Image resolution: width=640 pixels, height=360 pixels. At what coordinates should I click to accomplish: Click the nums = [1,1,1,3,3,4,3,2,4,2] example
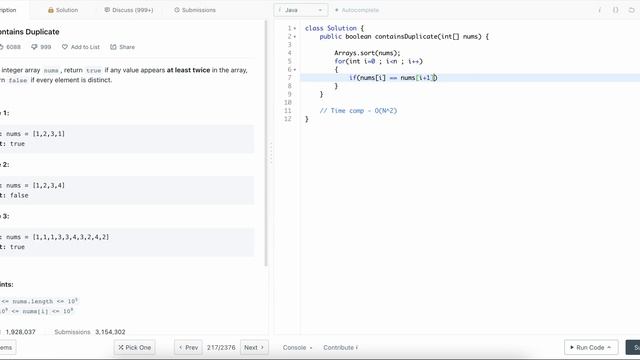pyautogui.click(x=58, y=237)
